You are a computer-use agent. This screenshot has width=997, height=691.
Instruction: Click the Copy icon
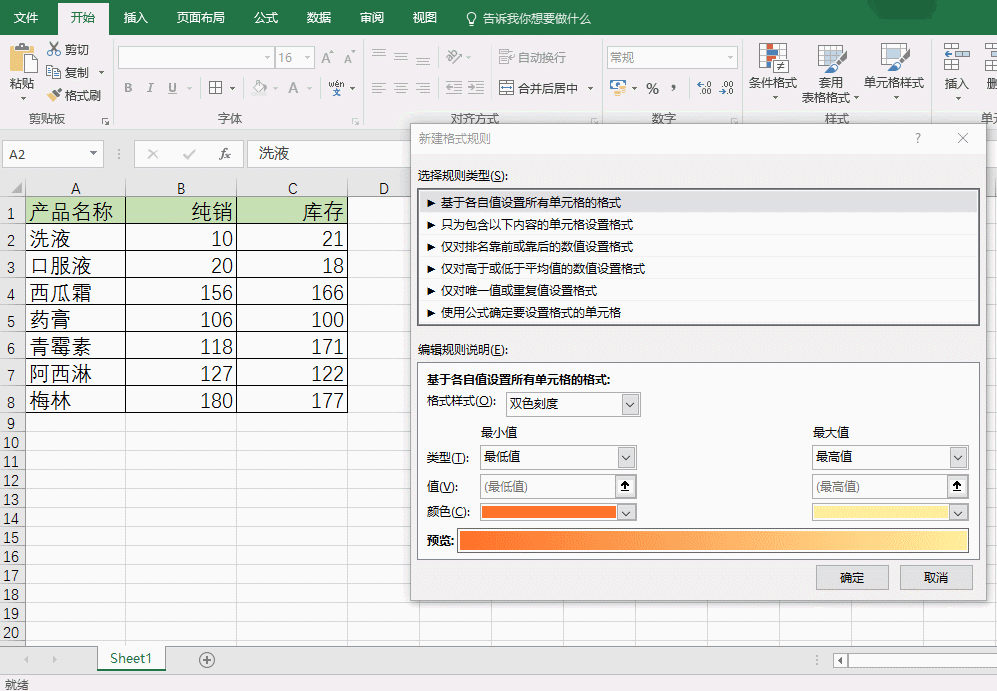click(x=54, y=72)
